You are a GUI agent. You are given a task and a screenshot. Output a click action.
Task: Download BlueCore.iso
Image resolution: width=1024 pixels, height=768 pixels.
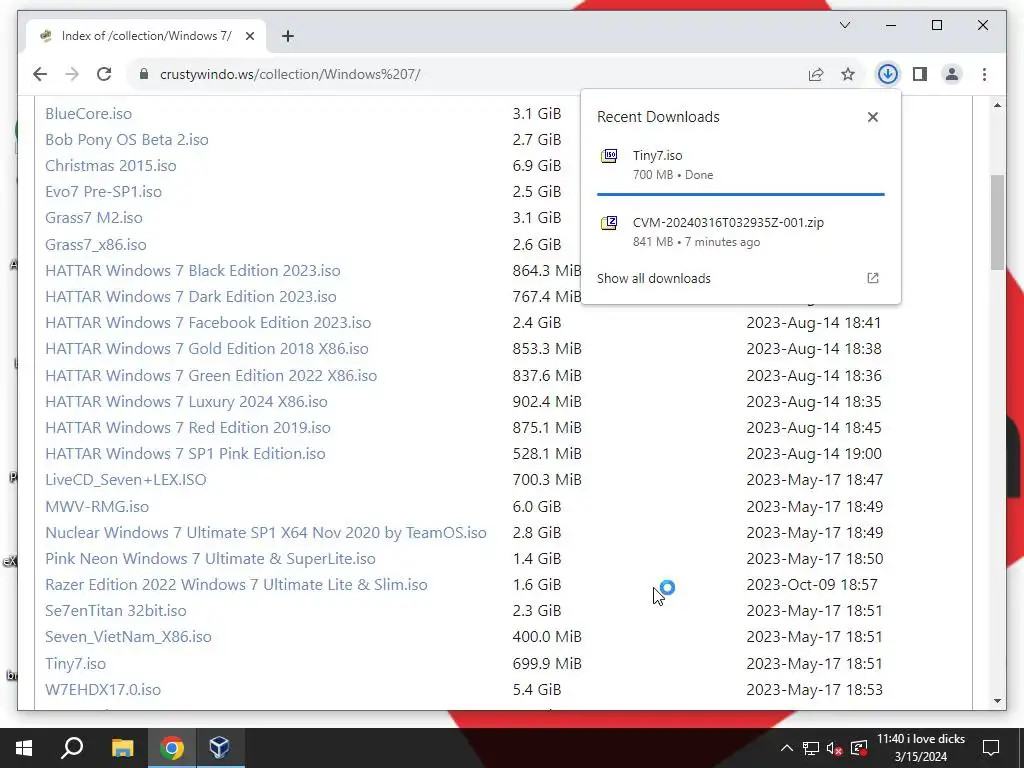click(88, 114)
